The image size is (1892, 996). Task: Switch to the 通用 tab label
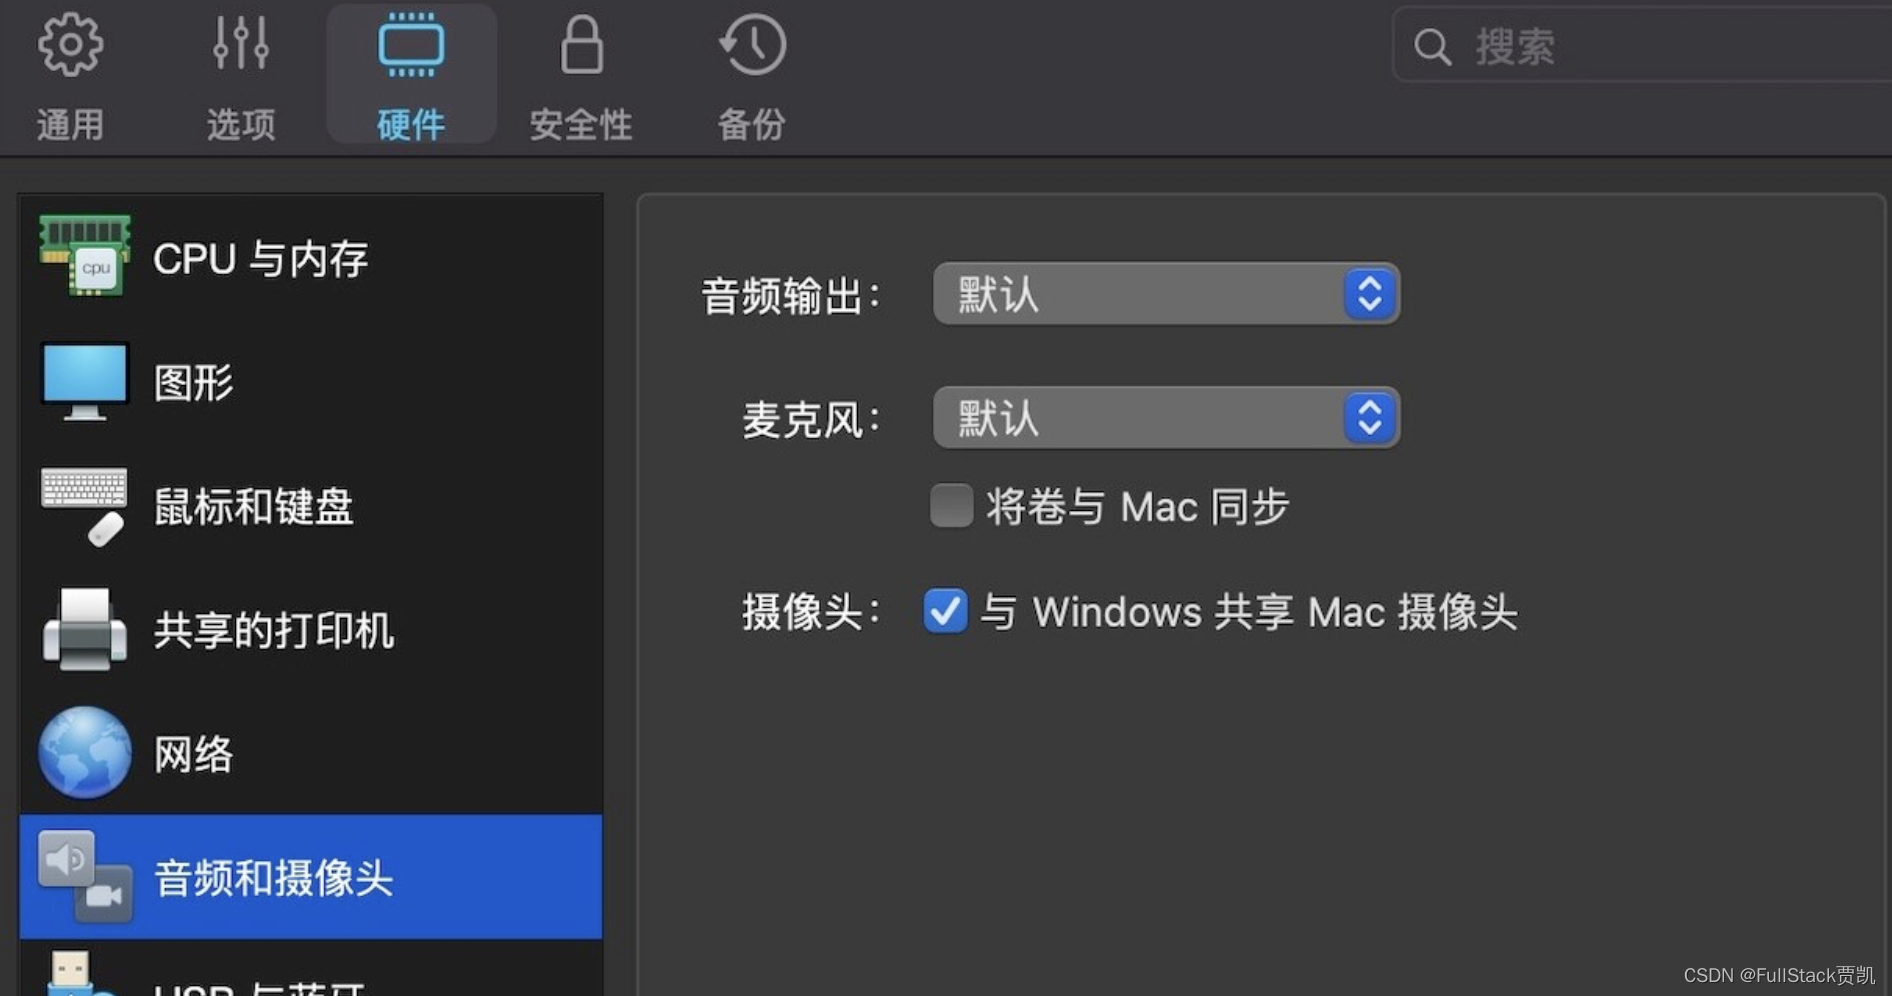tap(70, 125)
